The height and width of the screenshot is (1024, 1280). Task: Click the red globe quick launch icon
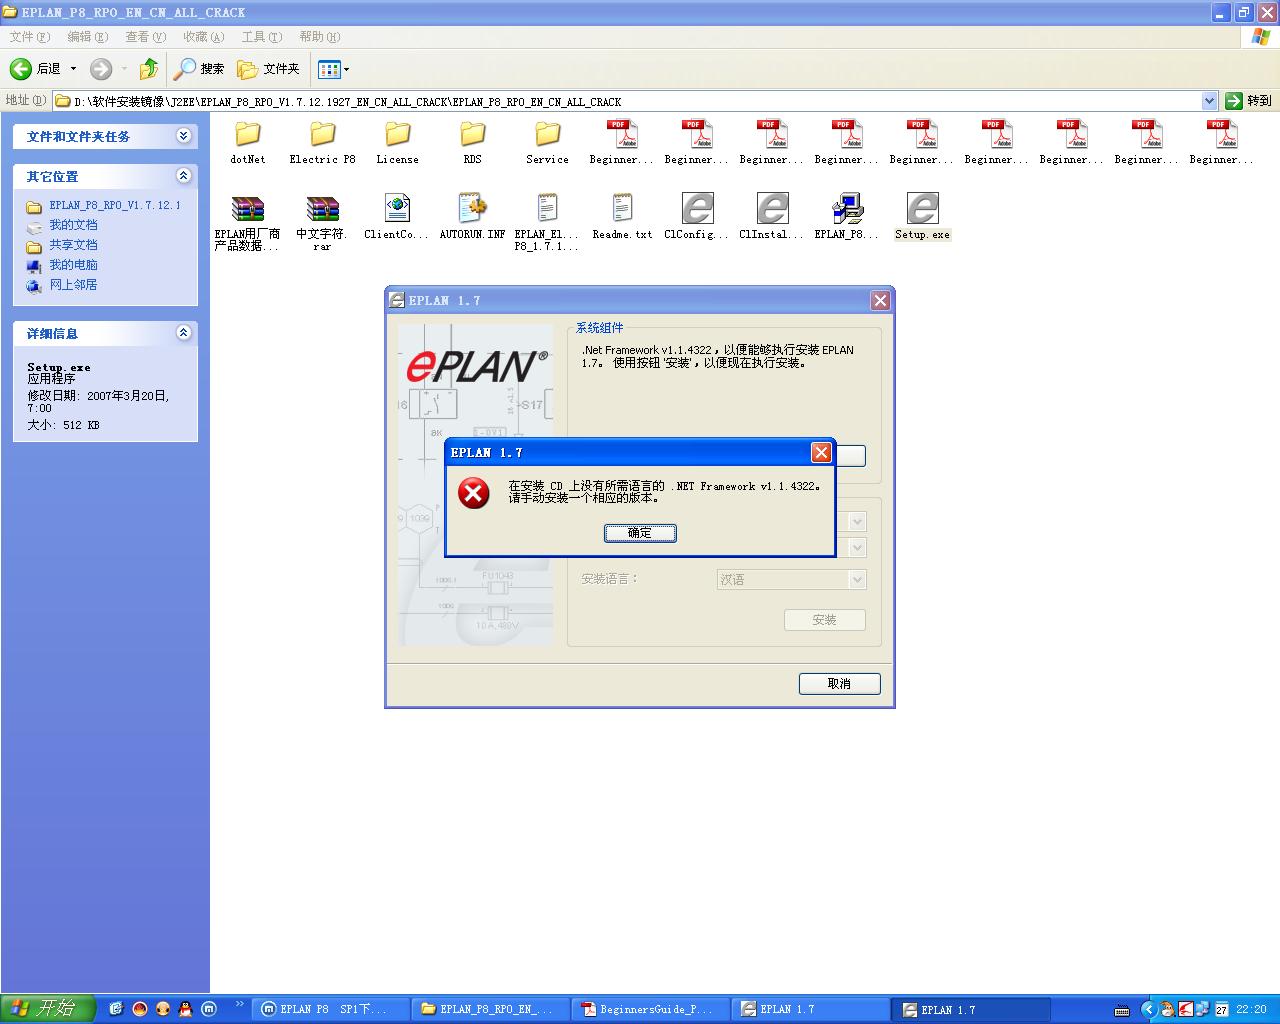140,1009
